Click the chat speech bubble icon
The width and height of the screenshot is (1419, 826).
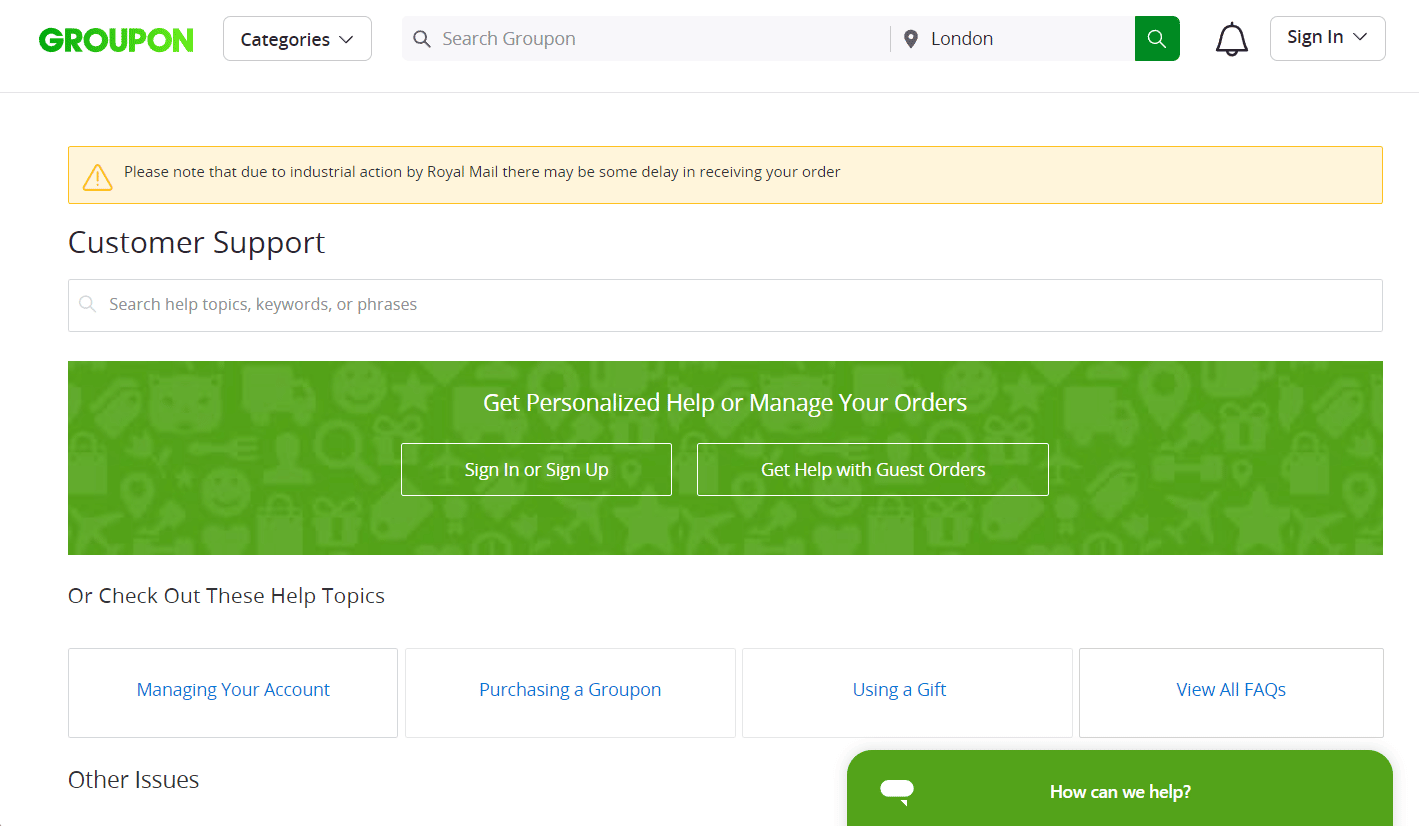(896, 791)
